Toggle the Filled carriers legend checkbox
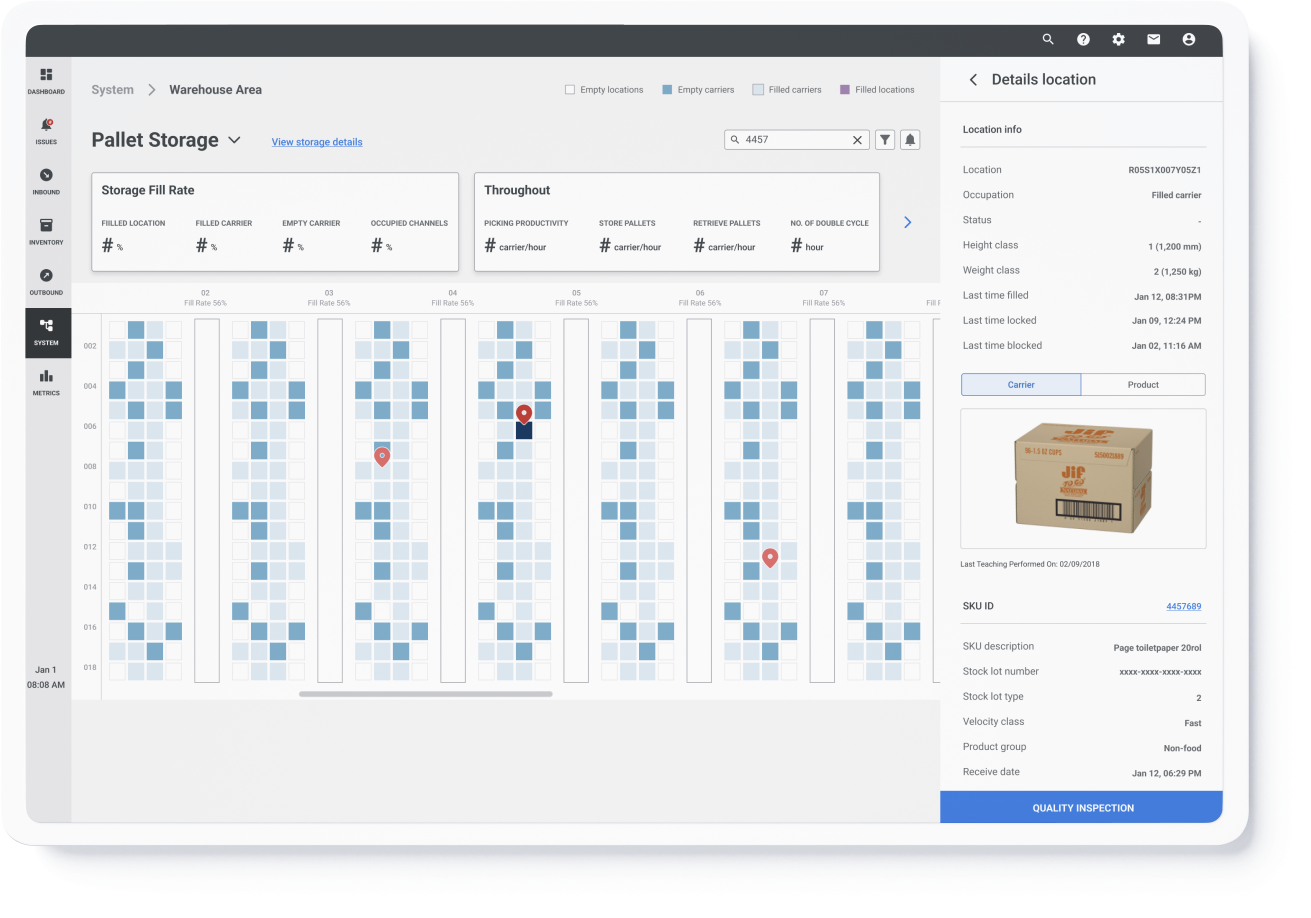Screen dimensions: 1311x918 point(758,90)
